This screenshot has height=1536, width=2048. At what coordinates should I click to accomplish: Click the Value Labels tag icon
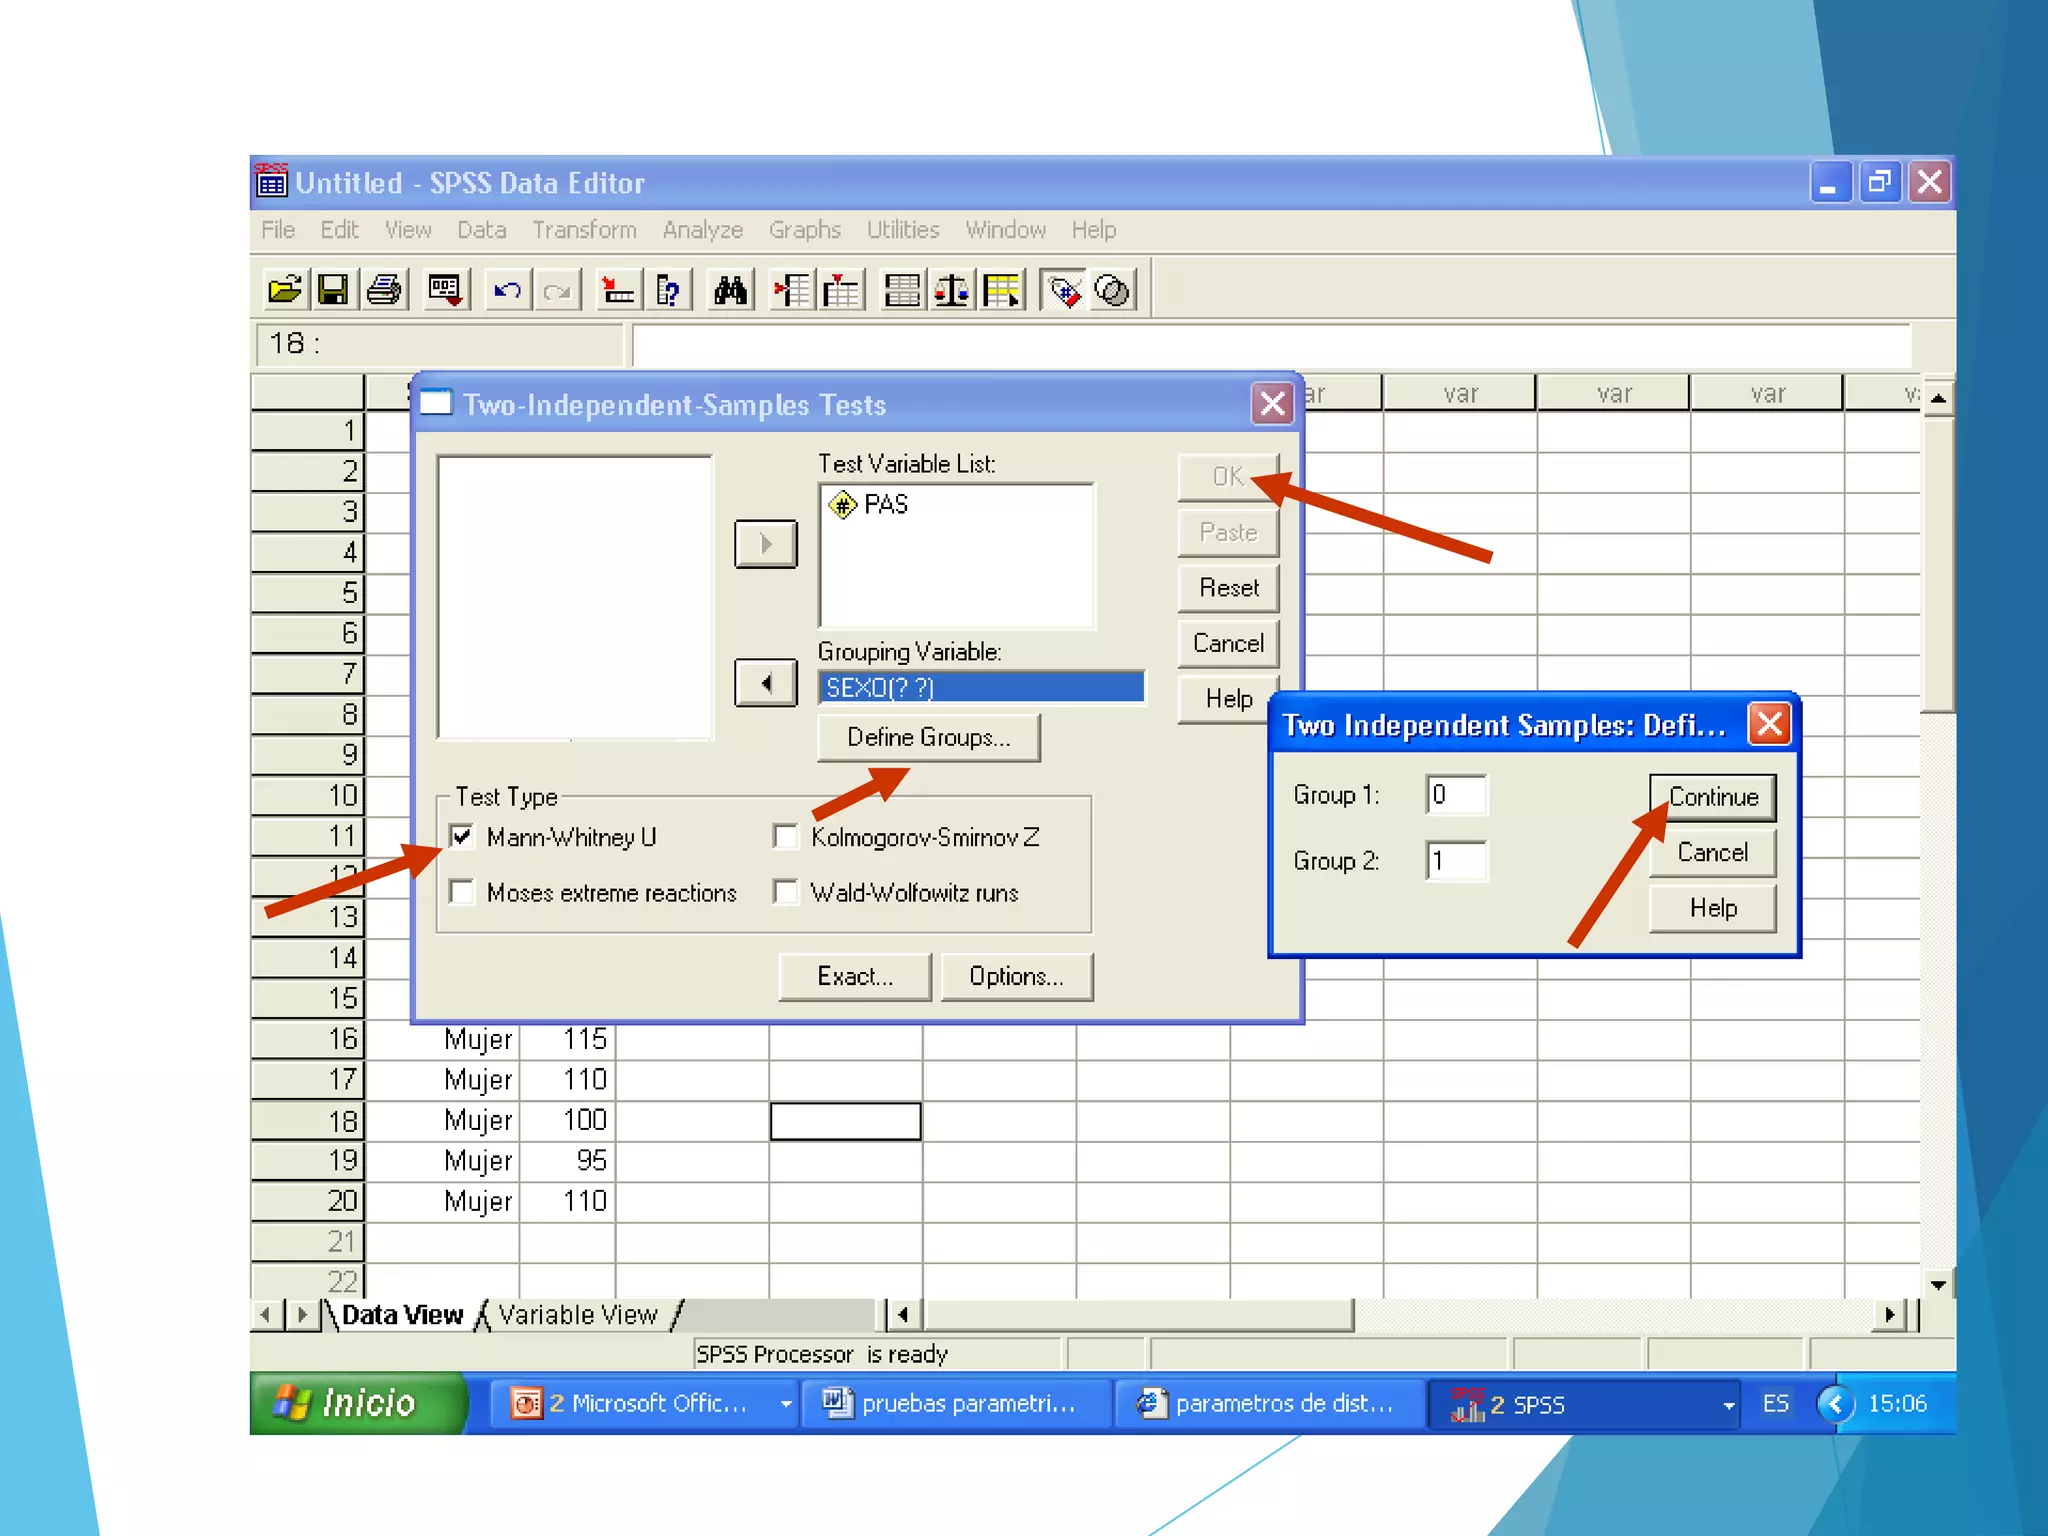coord(1063,291)
